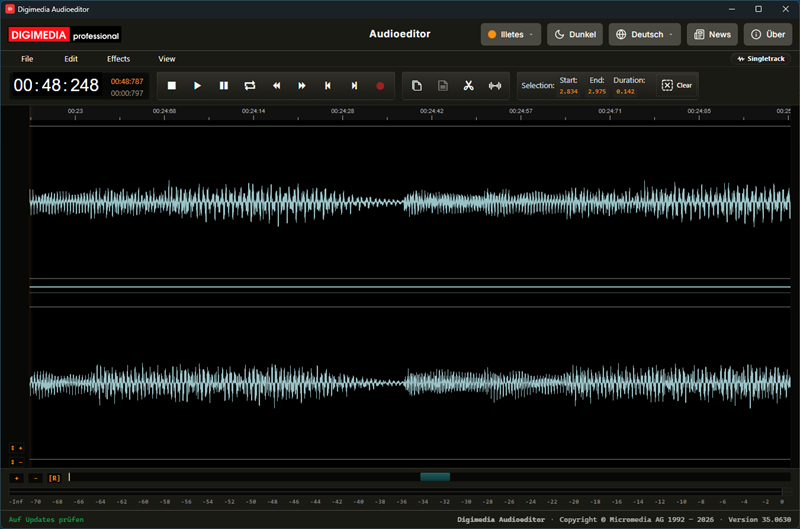The height and width of the screenshot is (529, 800).
Task: Toggle loop playback mode
Action: [x=249, y=86]
